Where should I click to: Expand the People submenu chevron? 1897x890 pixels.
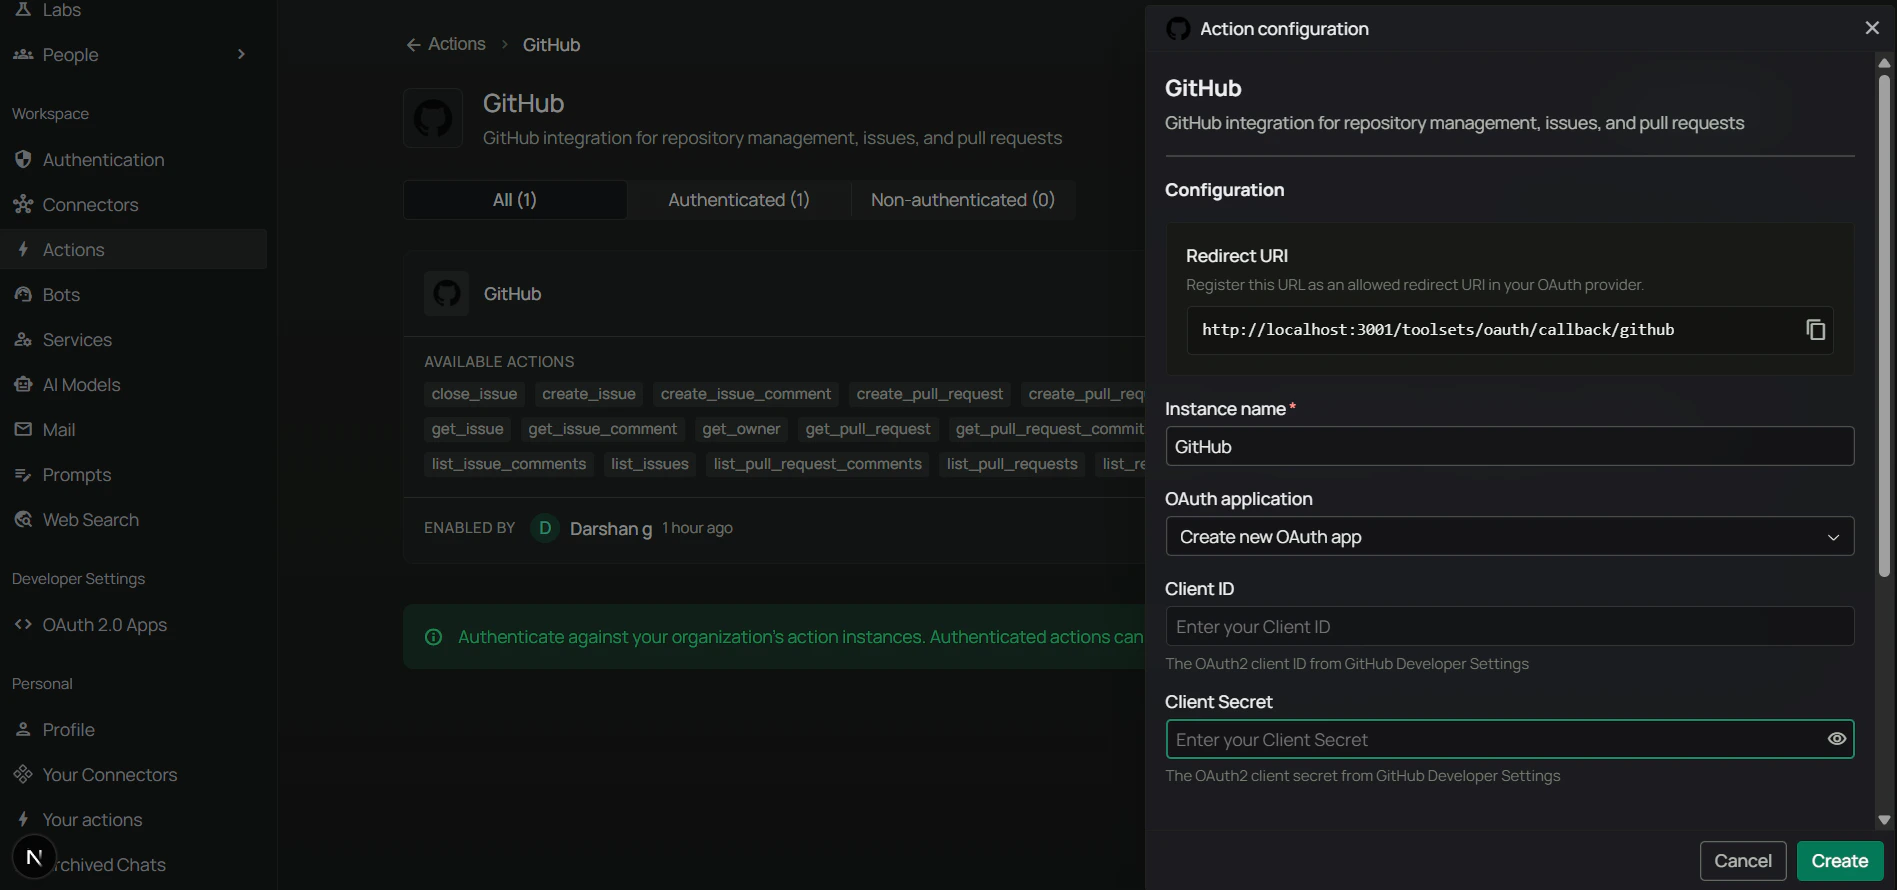click(241, 54)
